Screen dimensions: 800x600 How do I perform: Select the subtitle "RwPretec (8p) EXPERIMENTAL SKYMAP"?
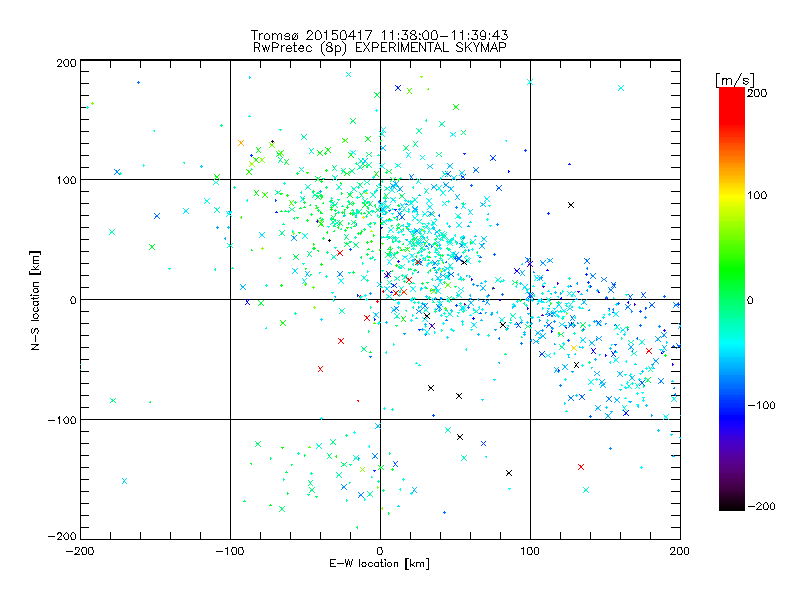coord(380,48)
